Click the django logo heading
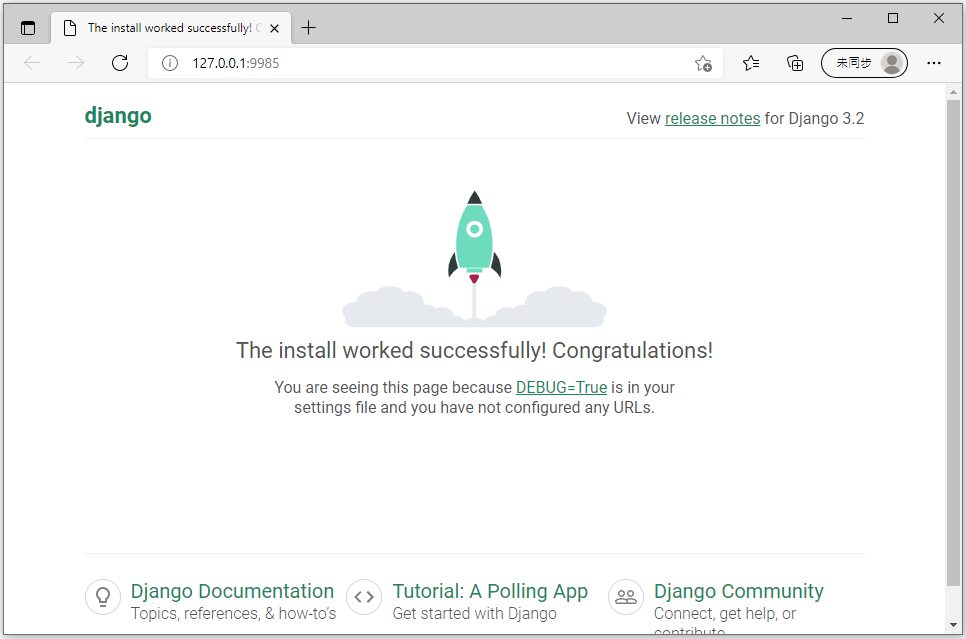966x639 pixels. (x=118, y=116)
